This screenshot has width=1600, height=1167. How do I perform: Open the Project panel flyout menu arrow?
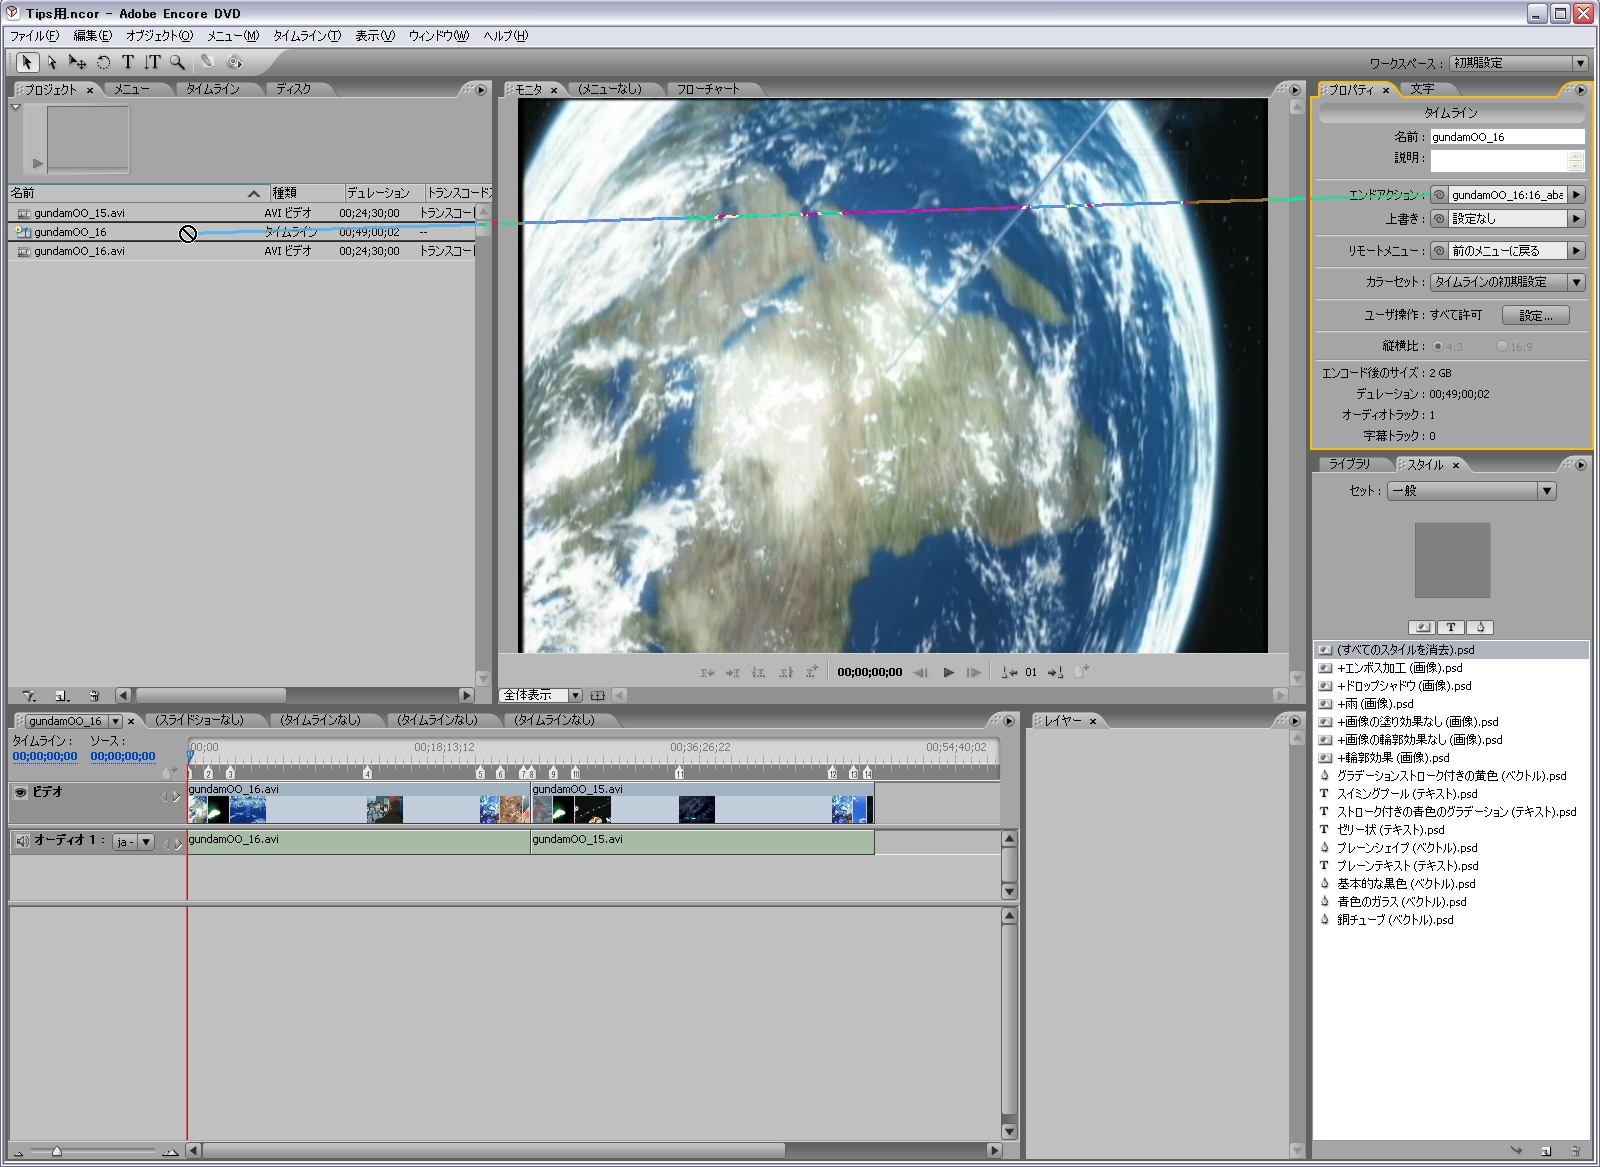[x=481, y=89]
